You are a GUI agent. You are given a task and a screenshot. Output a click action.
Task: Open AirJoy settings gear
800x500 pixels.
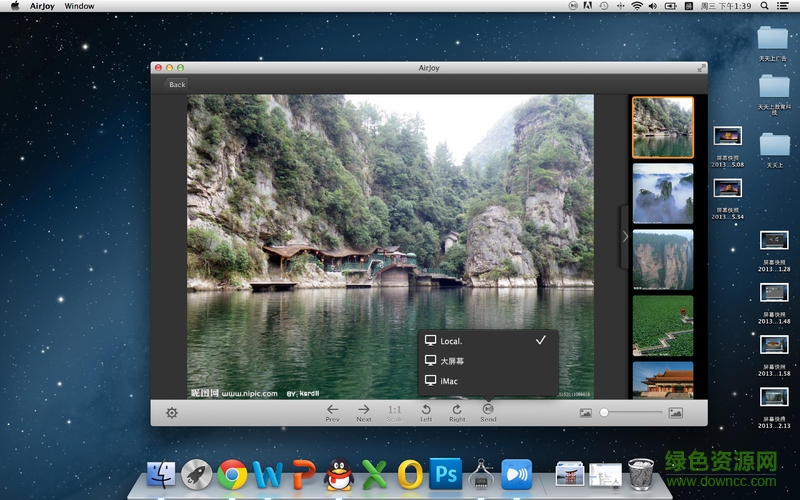172,412
